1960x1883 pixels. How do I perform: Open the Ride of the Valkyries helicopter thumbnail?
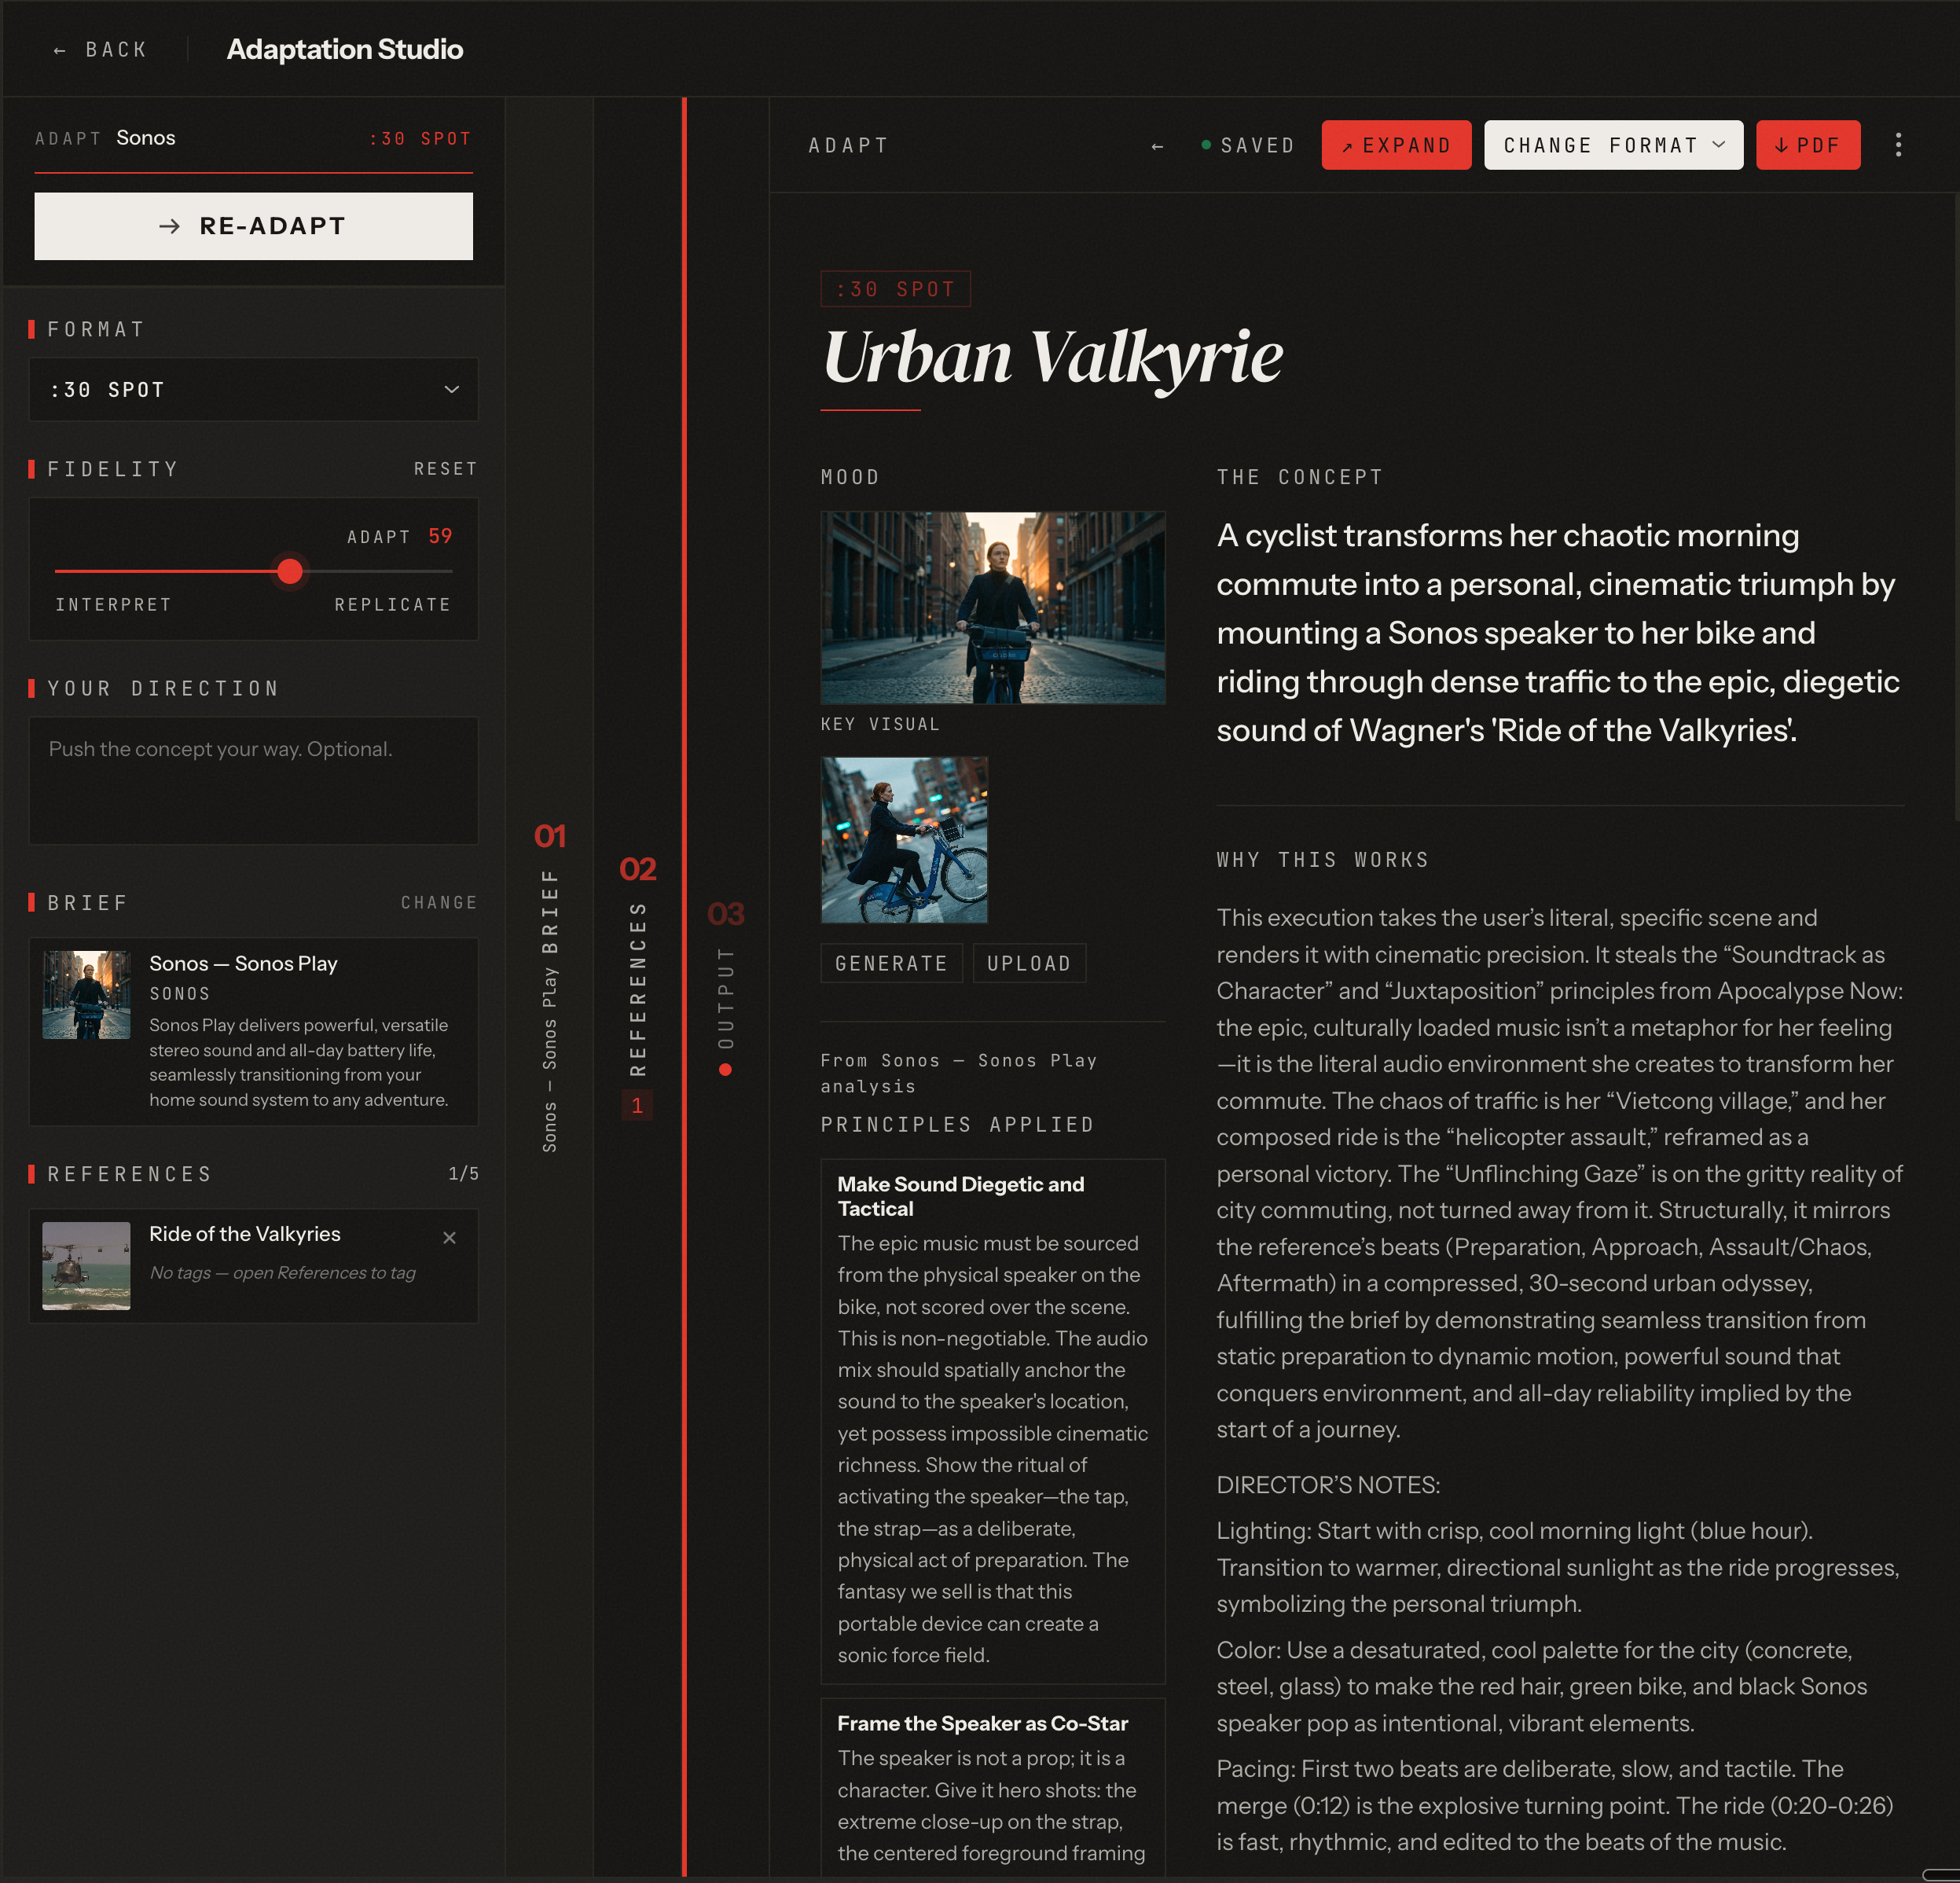pyautogui.click(x=86, y=1265)
